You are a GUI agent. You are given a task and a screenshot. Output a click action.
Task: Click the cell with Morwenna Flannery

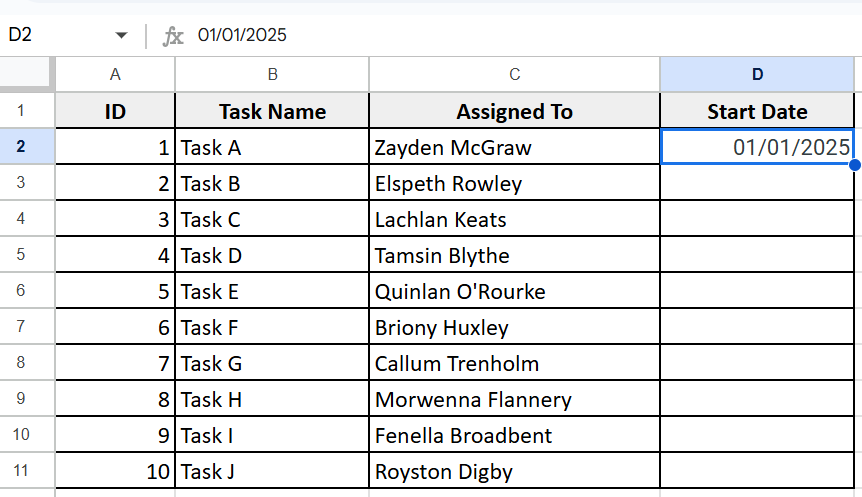click(515, 399)
